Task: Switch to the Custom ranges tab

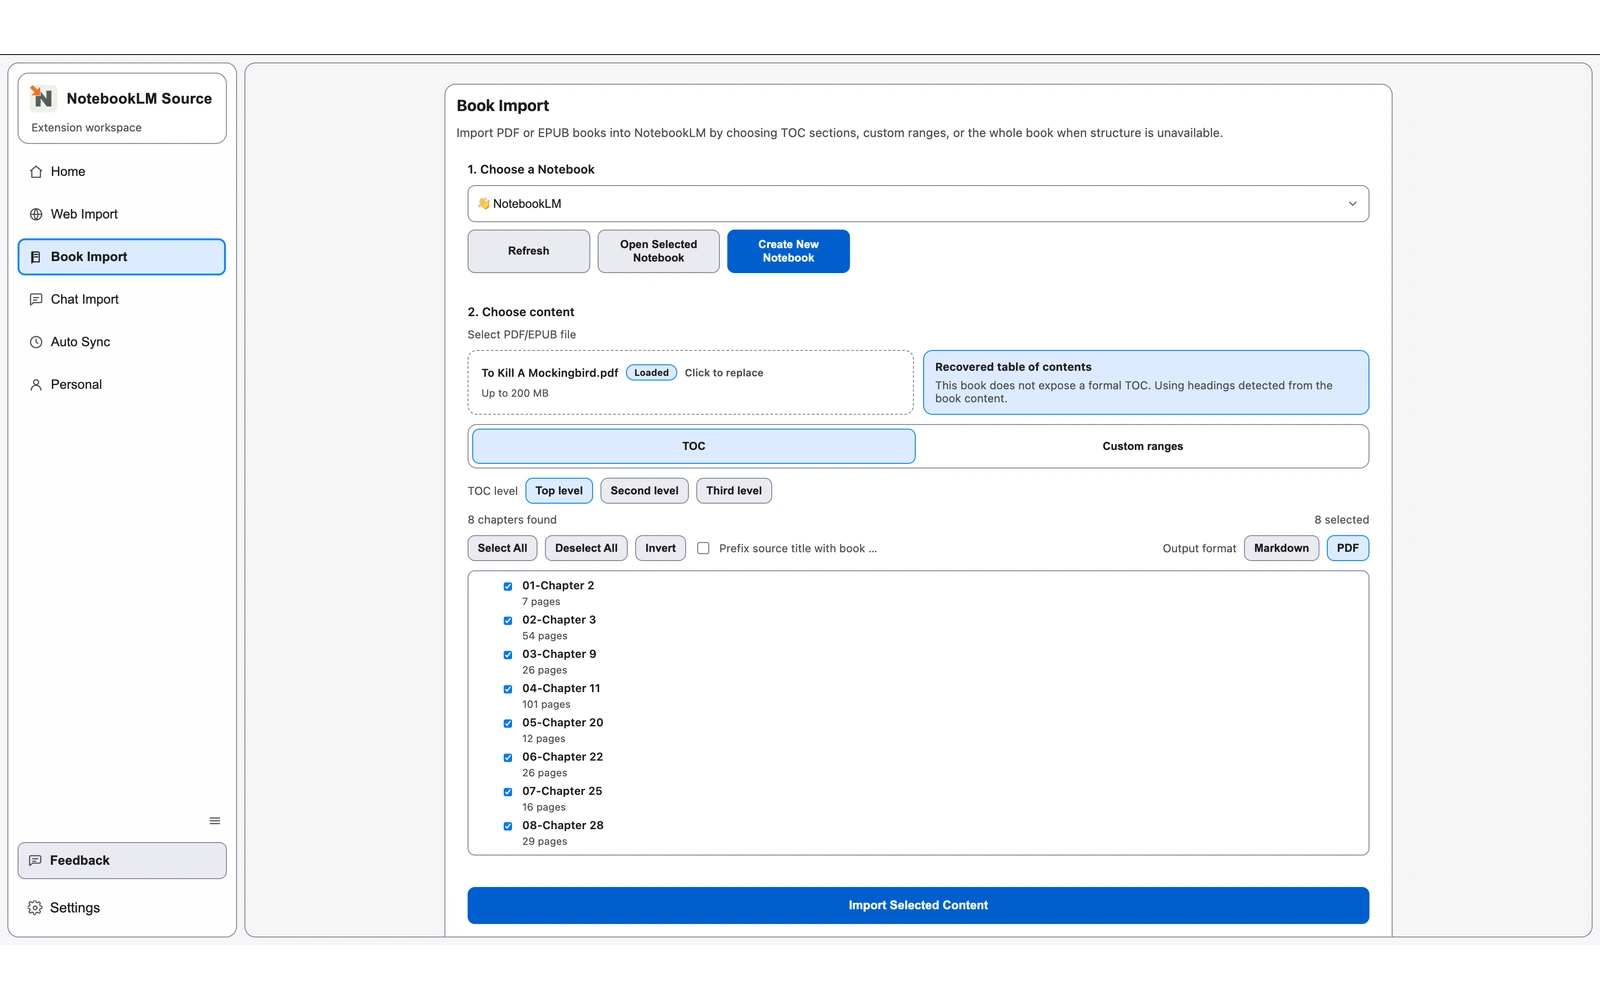Action: [x=1142, y=446]
